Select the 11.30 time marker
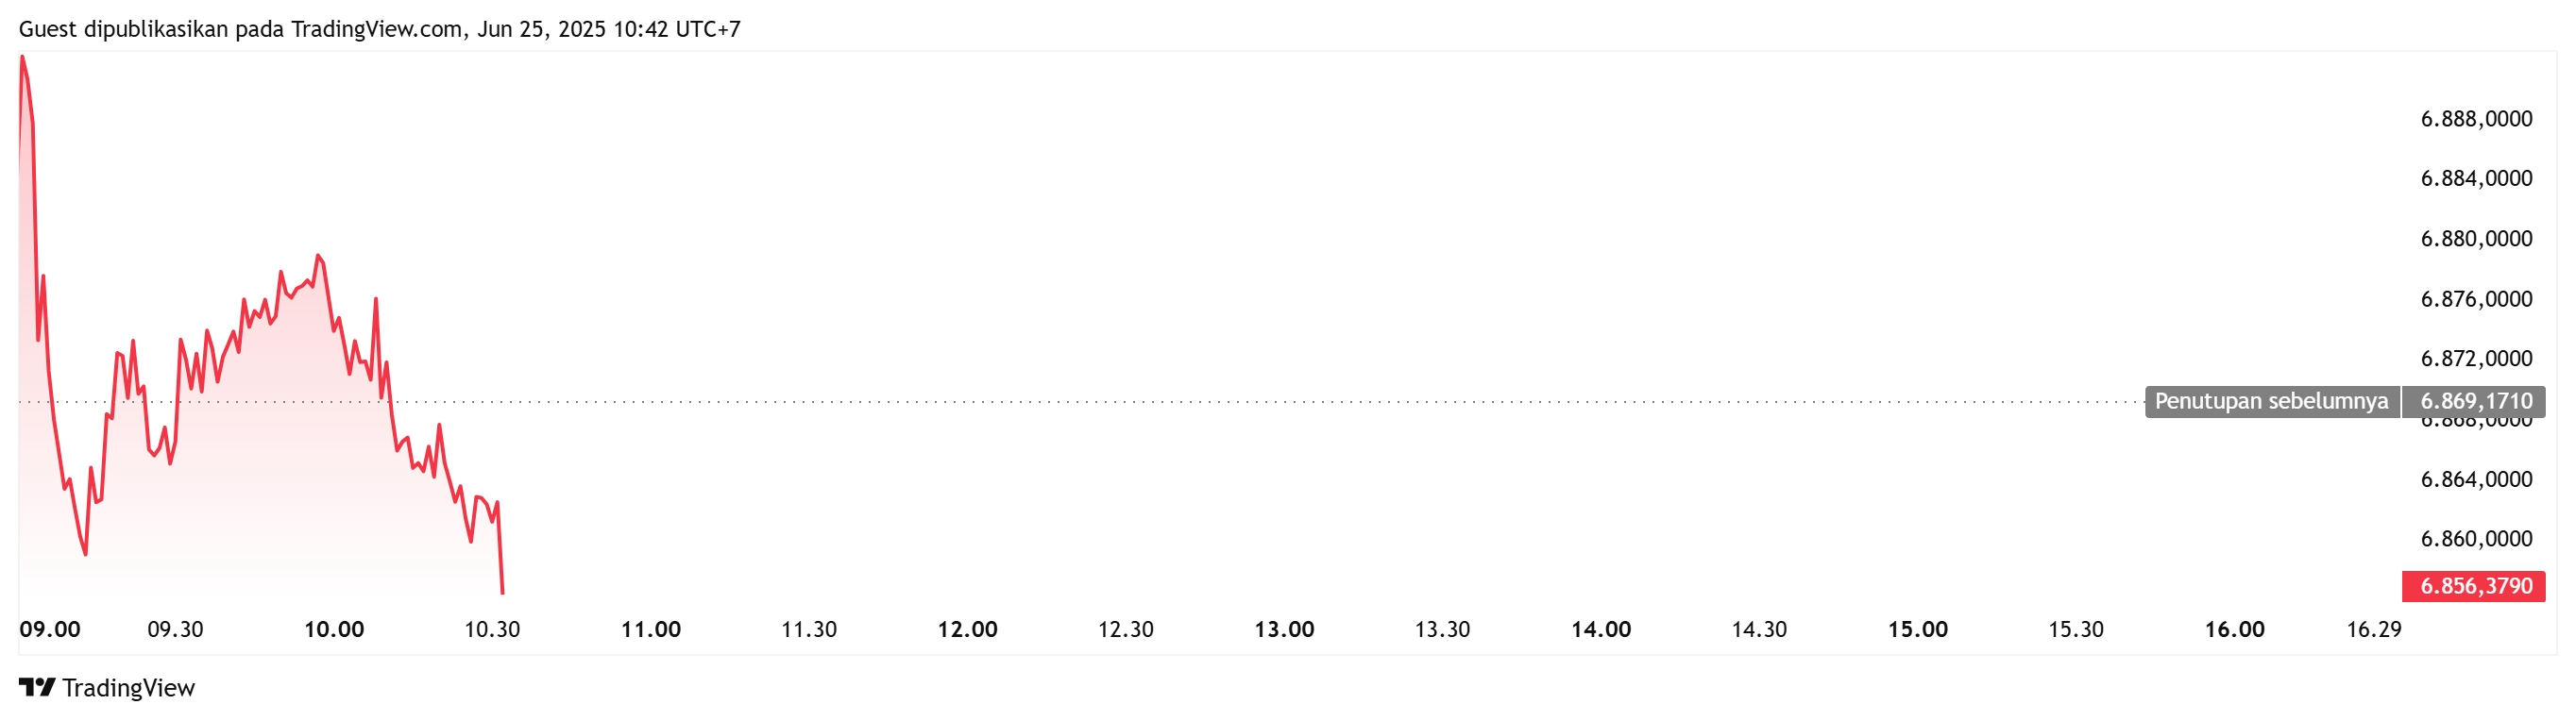2576x721 pixels. tap(809, 629)
